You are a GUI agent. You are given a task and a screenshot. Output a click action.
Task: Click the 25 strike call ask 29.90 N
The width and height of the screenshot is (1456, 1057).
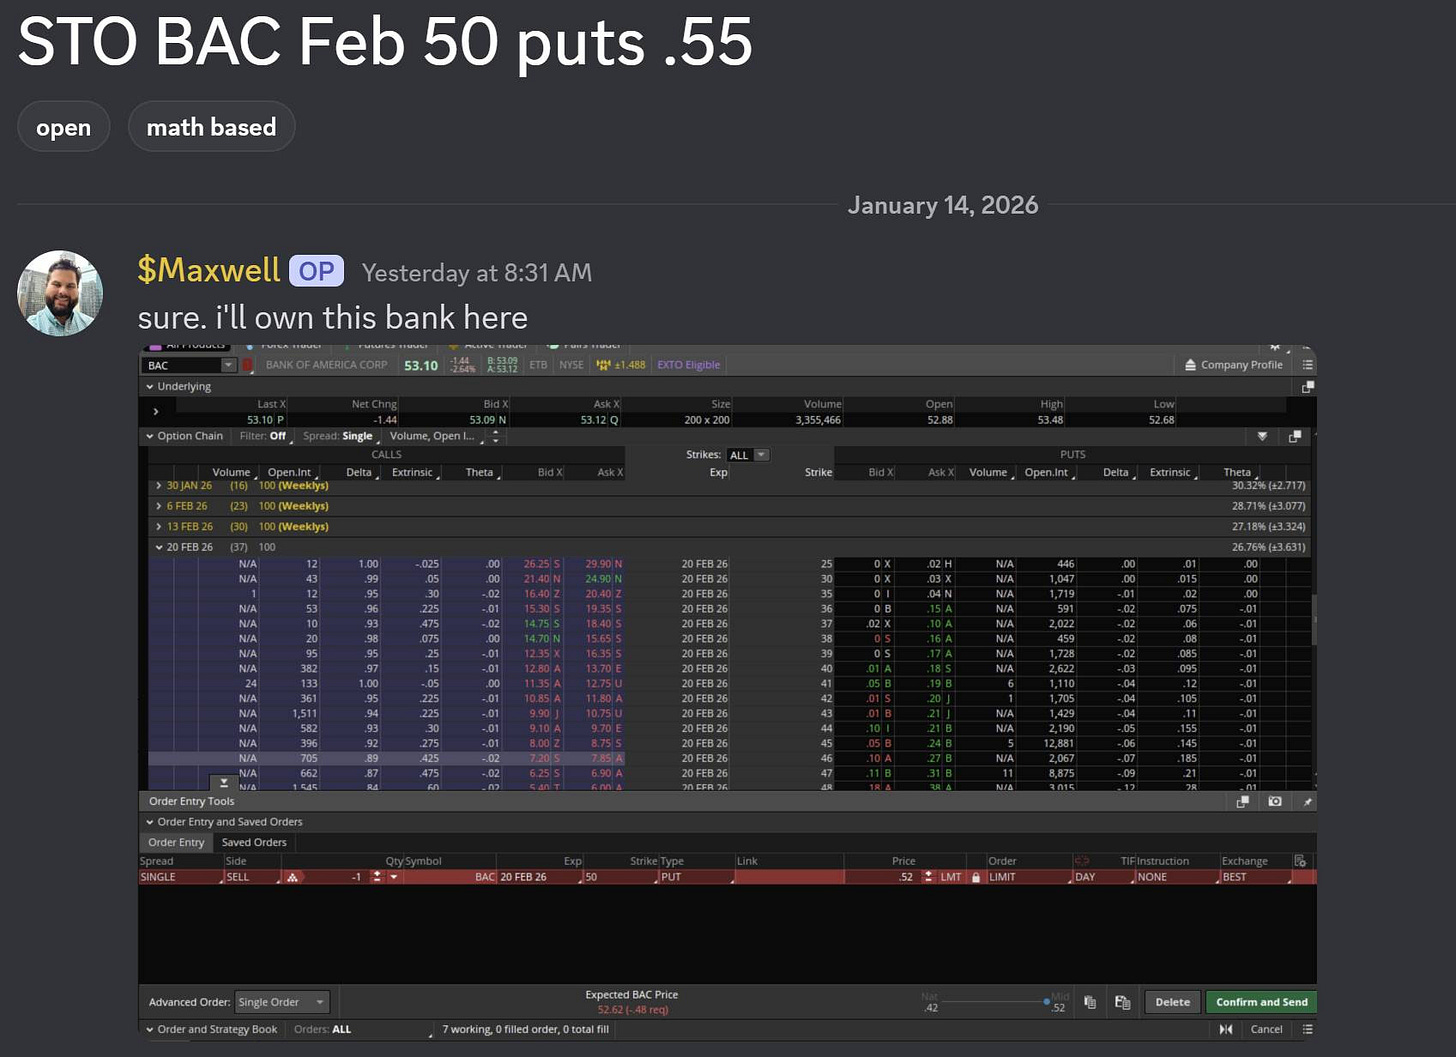point(604,564)
